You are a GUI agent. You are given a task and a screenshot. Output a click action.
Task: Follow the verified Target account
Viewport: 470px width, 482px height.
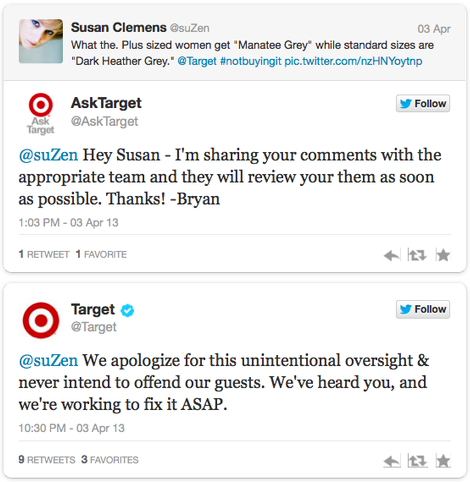pos(423,309)
